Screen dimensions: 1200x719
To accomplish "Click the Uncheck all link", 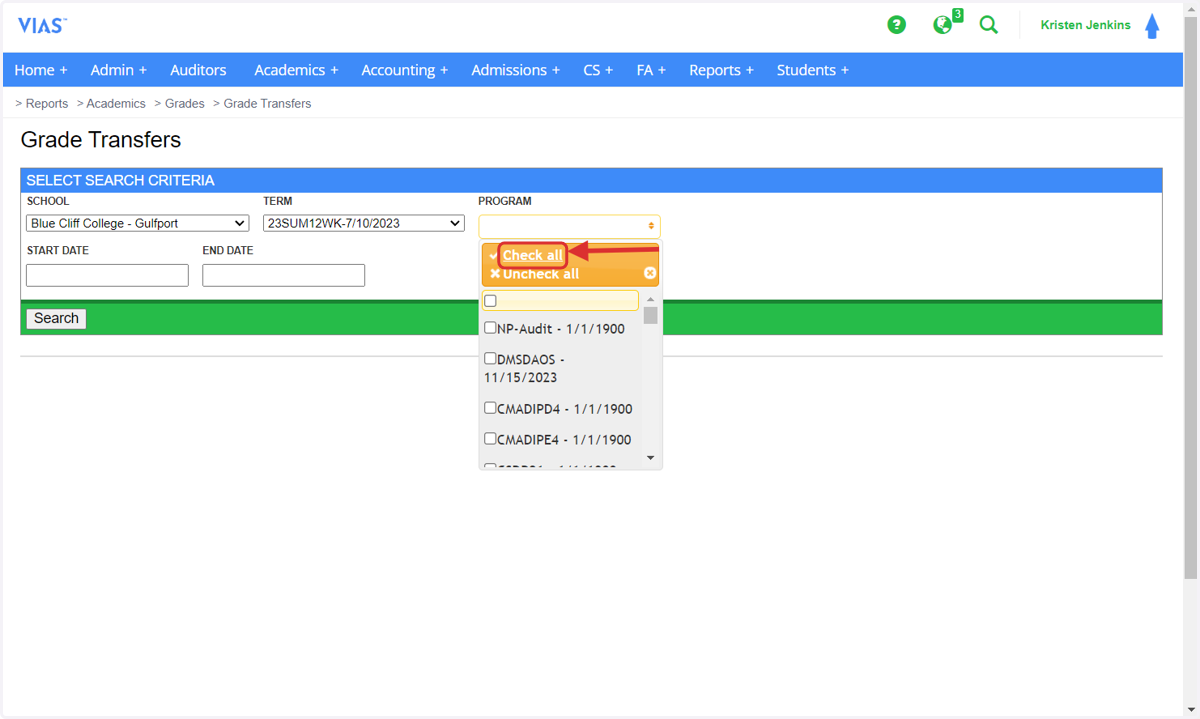I will pyautogui.click(x=540, y=274).
